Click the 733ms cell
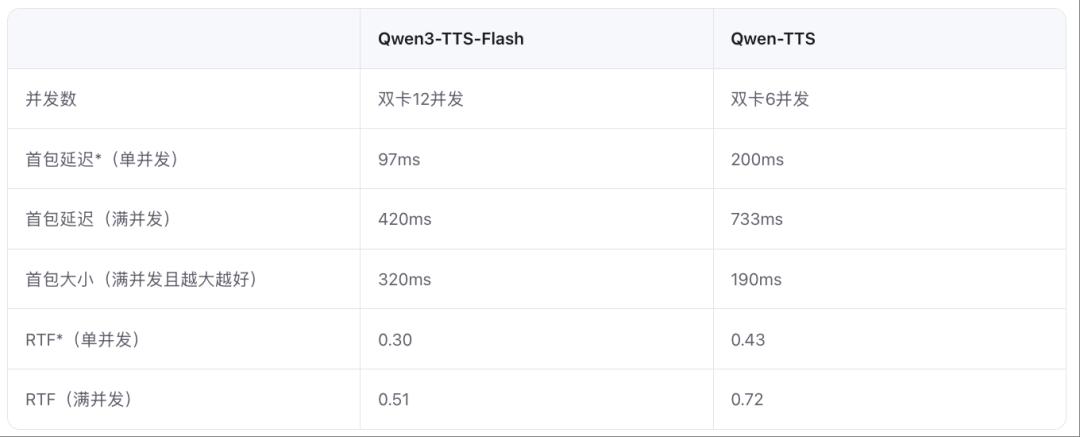The image size is (1080, 437). [x=756, y=219]
